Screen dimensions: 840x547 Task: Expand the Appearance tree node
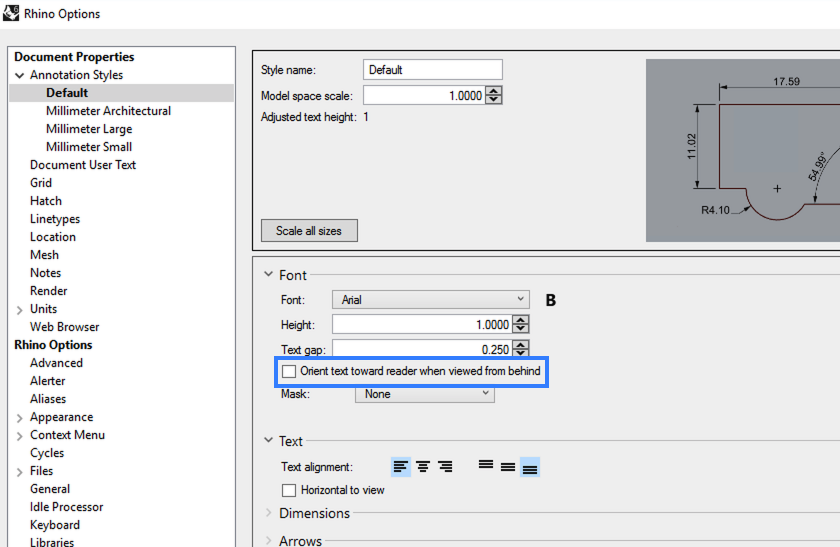click(x=20, y=418)
